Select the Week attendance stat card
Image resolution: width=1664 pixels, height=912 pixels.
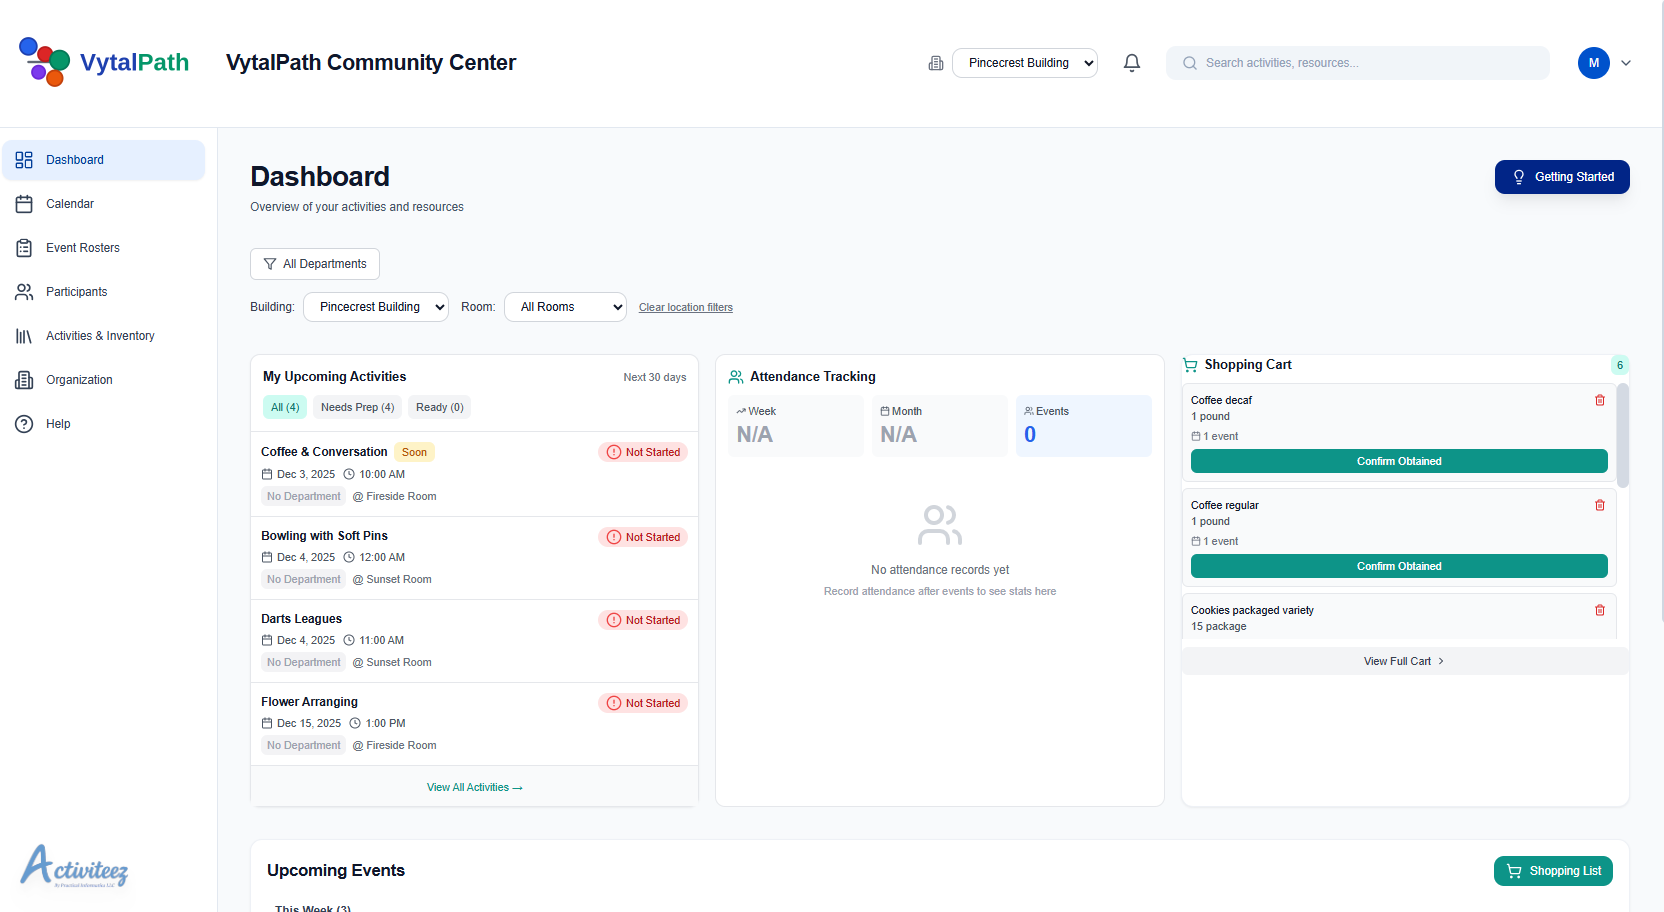tap(796, 425)
